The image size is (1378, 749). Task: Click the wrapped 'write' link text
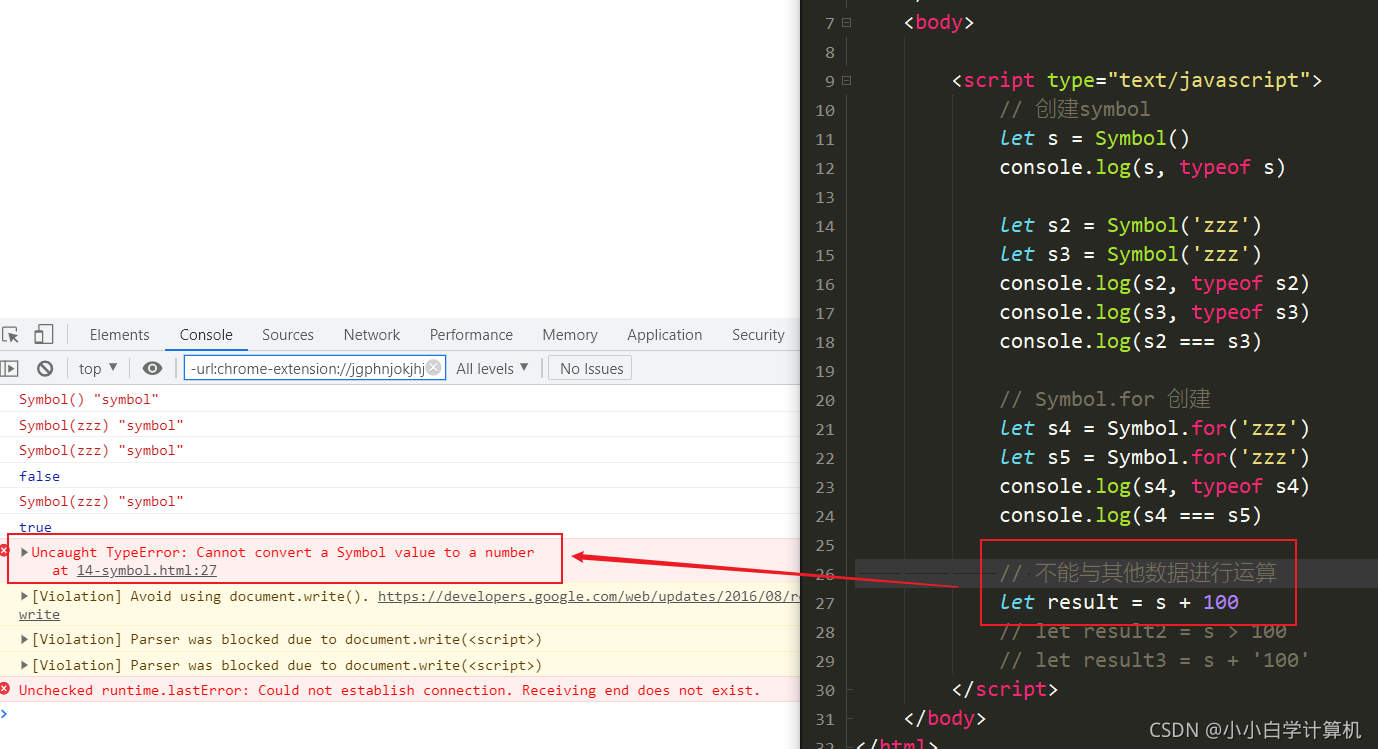coord(39,614)
